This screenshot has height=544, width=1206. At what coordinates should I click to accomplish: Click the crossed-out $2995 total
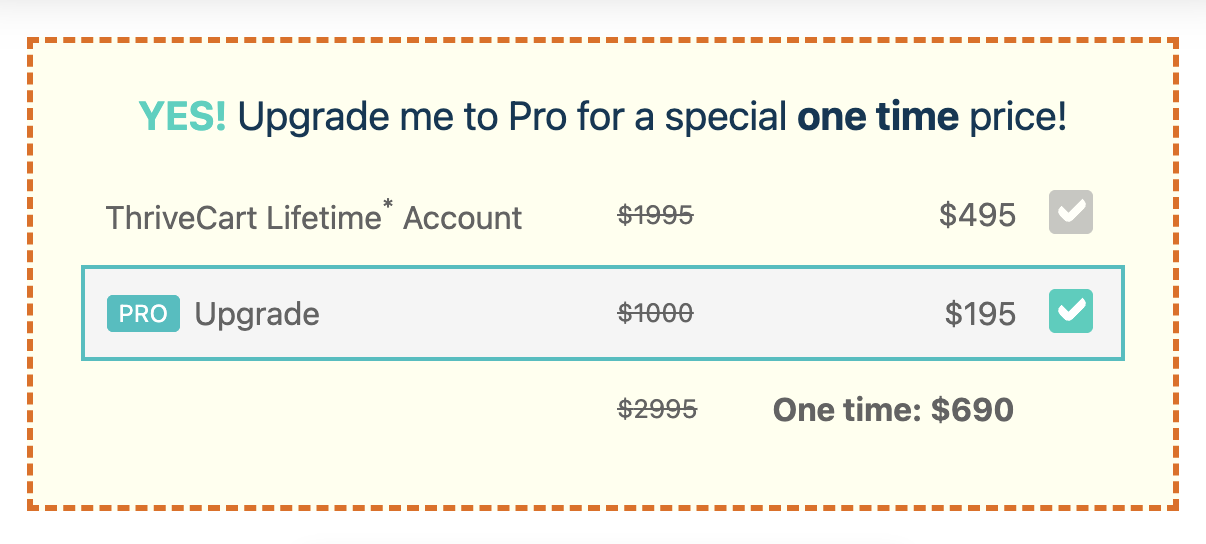657,409
